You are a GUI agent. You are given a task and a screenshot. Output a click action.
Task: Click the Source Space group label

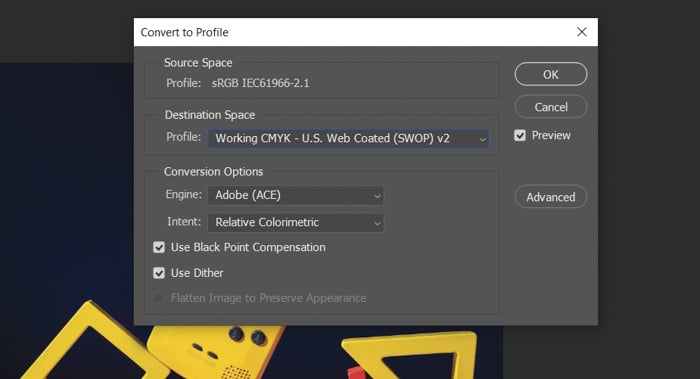pyautogui.click(x=198, y=62)
